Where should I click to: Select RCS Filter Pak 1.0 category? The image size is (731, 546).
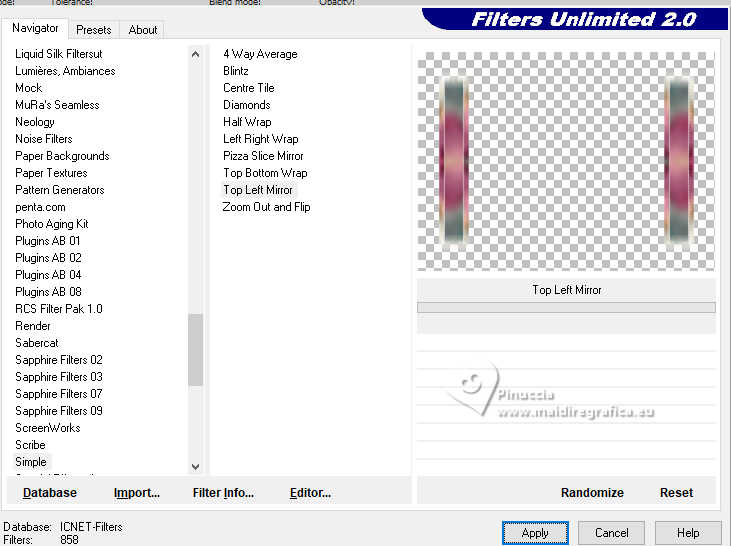click(x=59, y=309)
